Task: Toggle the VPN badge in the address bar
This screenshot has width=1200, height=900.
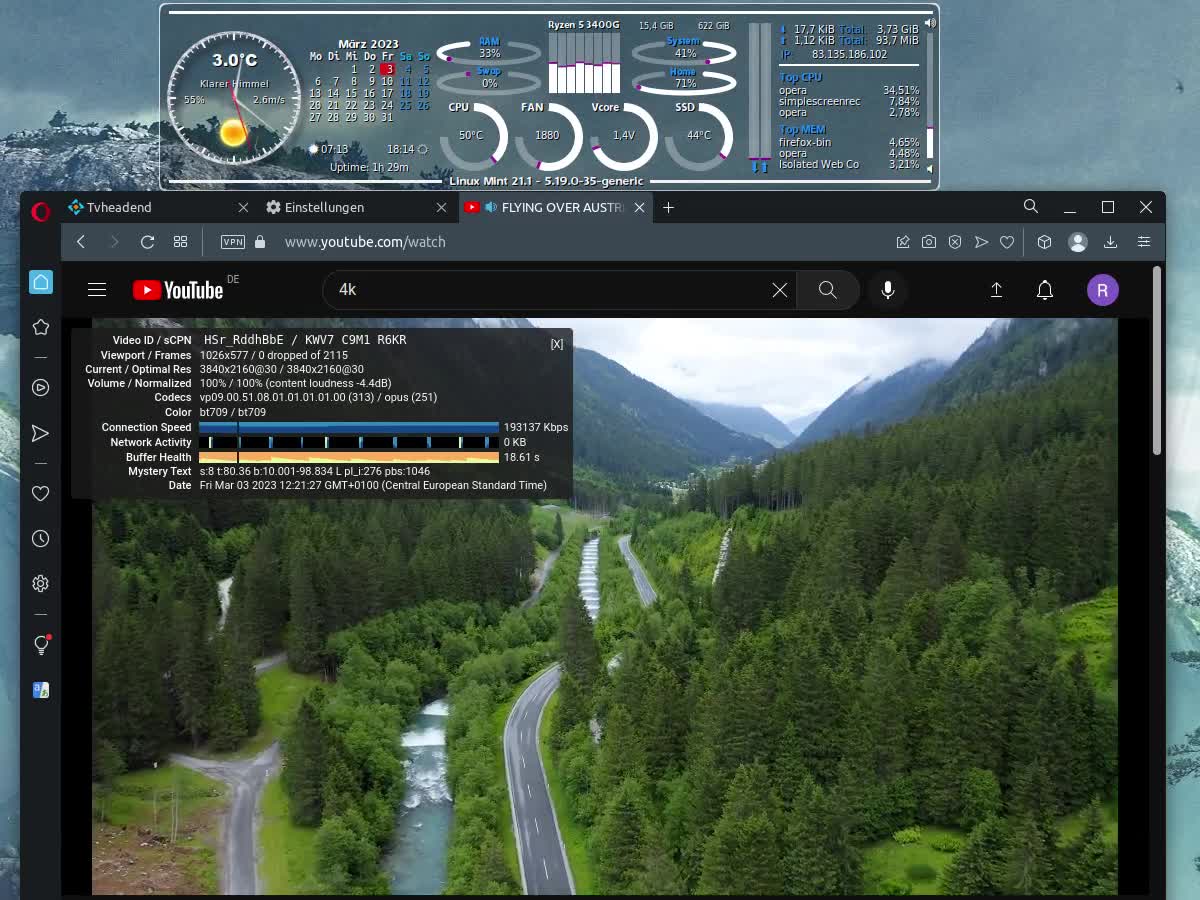Action: (232, 242)
